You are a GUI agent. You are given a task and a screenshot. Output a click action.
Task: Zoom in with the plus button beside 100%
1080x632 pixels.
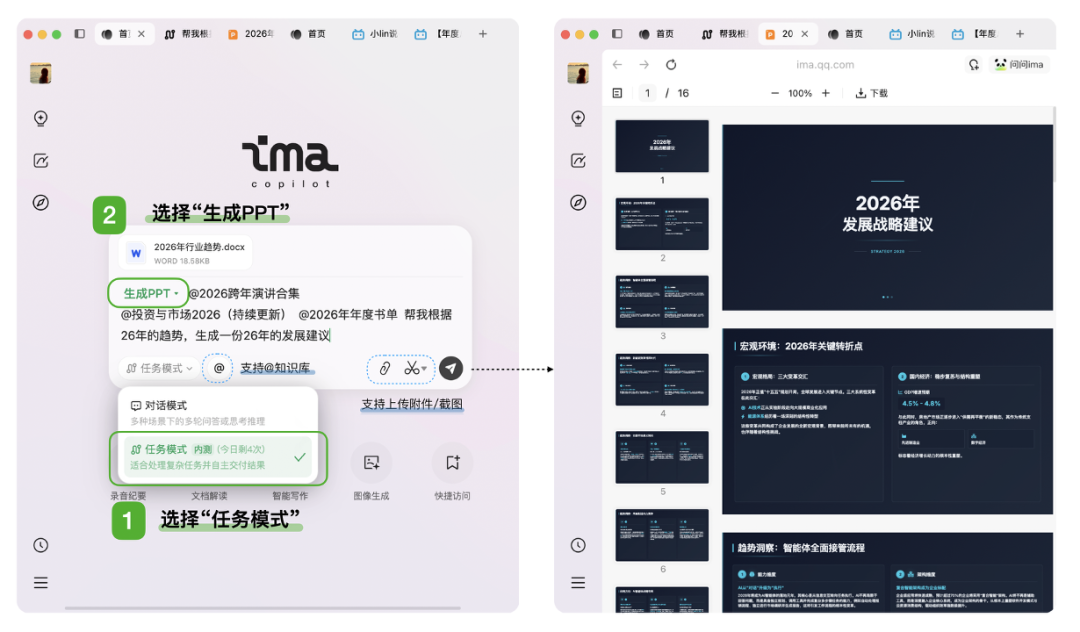825,93
